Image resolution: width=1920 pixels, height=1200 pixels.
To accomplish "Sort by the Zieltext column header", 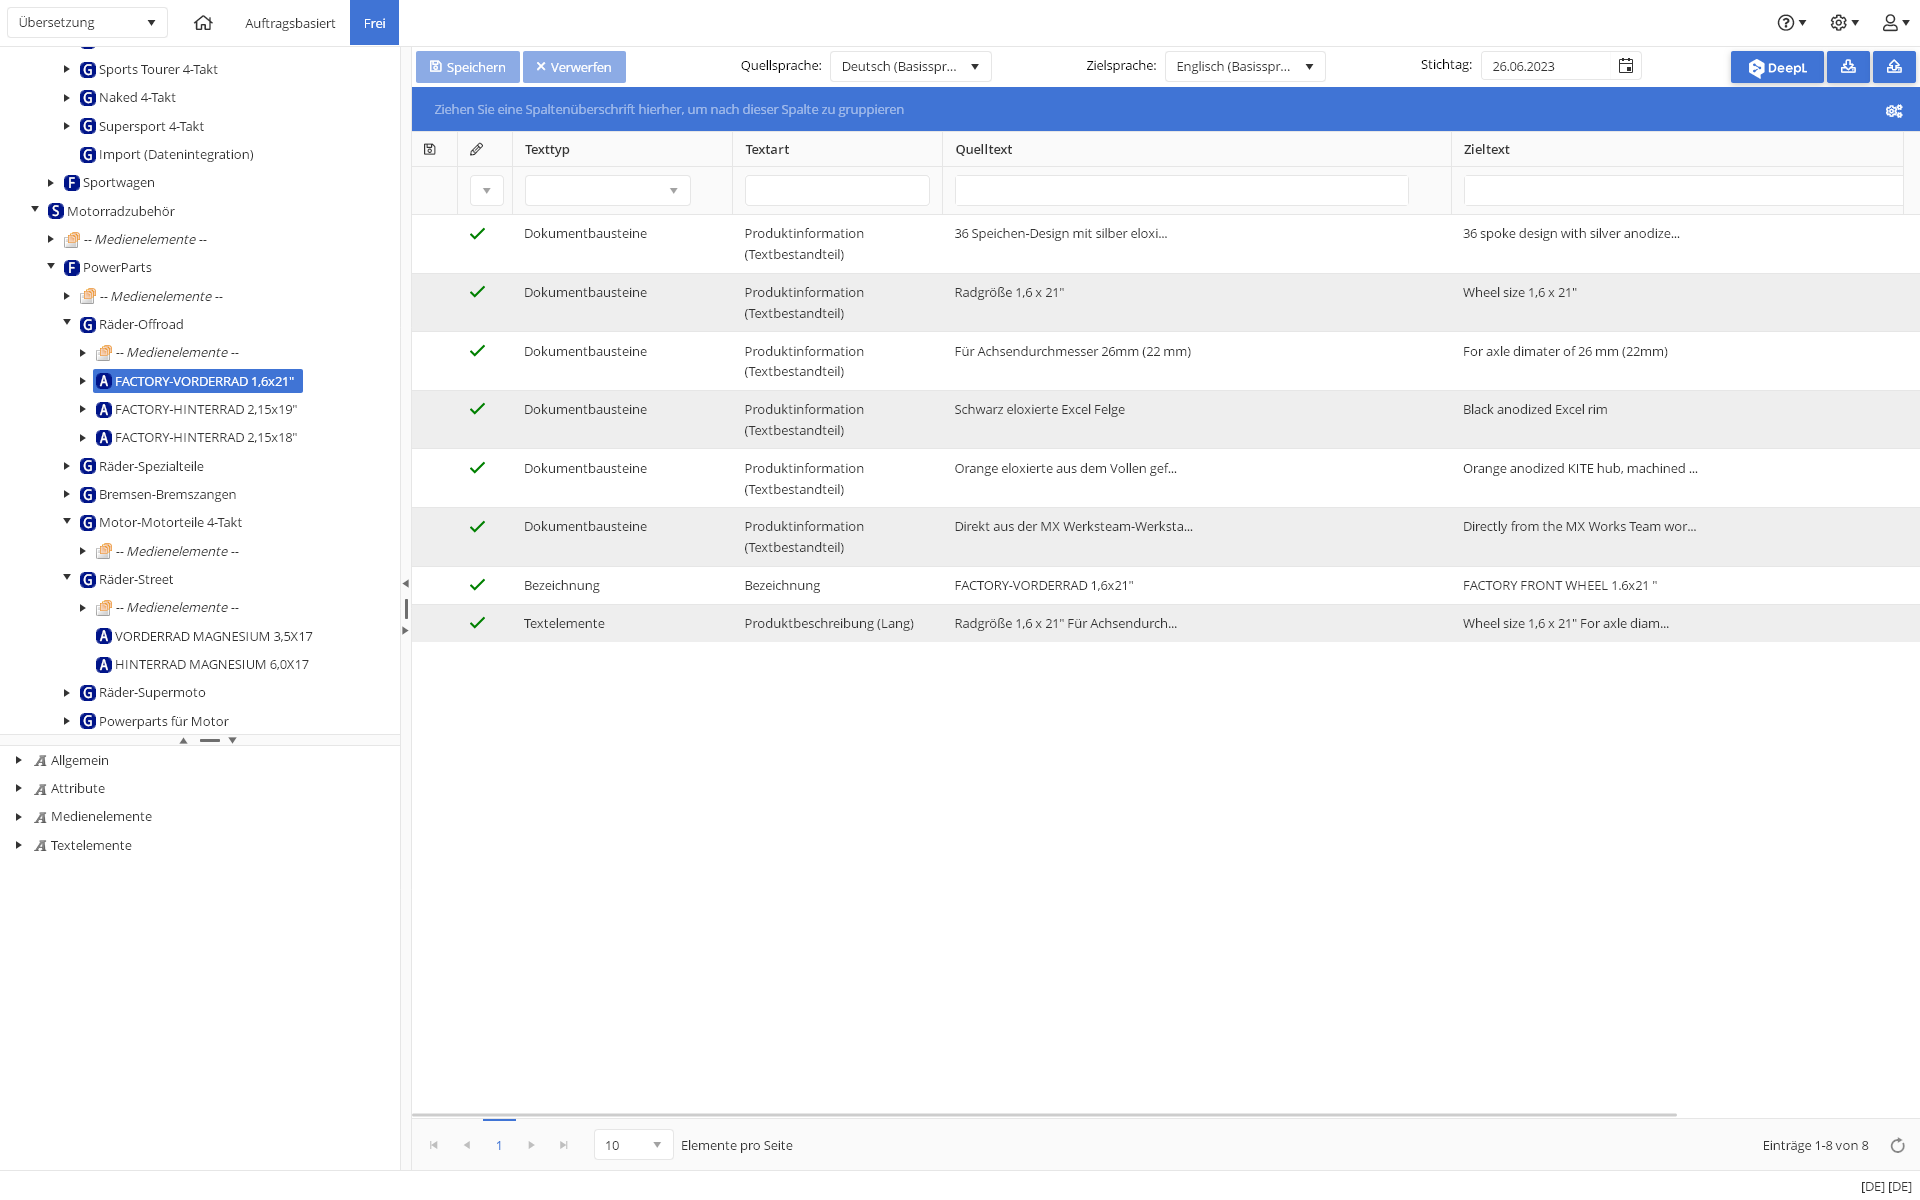I will click(x=1486, y=149).
